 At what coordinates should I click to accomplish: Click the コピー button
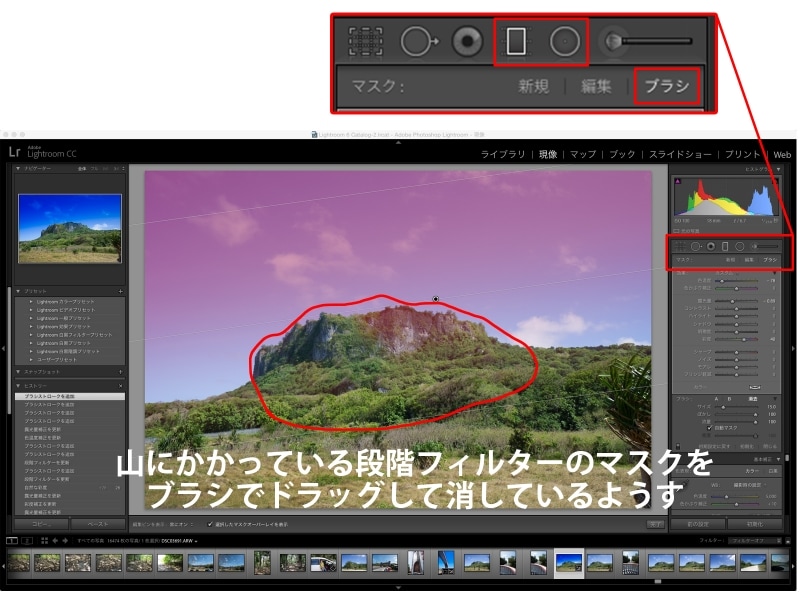40,523
